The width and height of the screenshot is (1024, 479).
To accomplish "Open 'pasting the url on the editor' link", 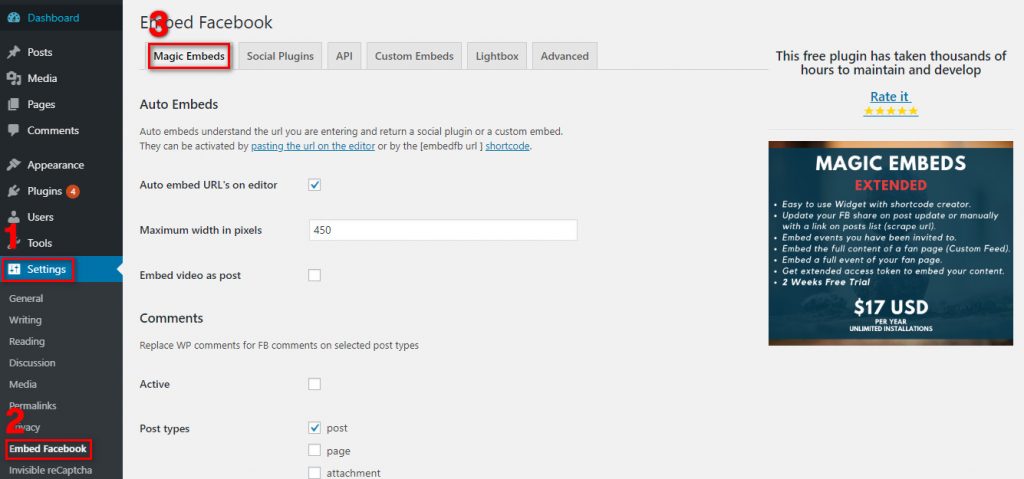I will 313,146.
